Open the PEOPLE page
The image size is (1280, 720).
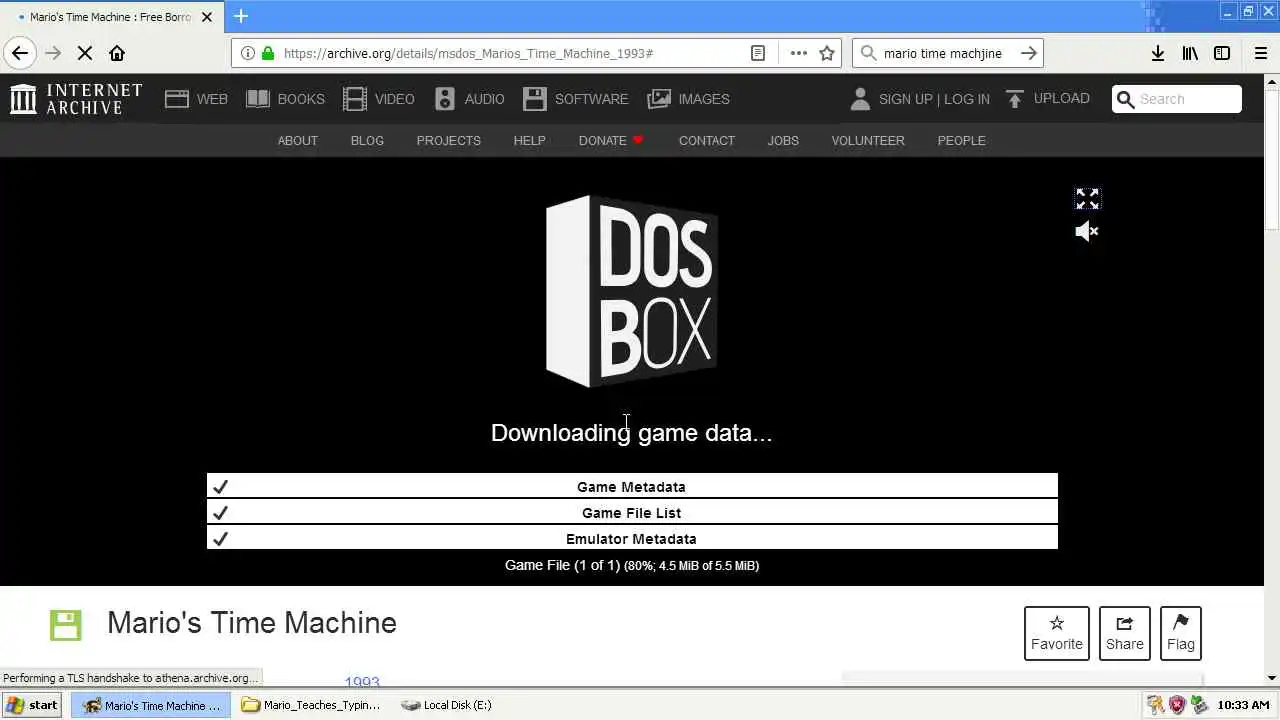961,141
